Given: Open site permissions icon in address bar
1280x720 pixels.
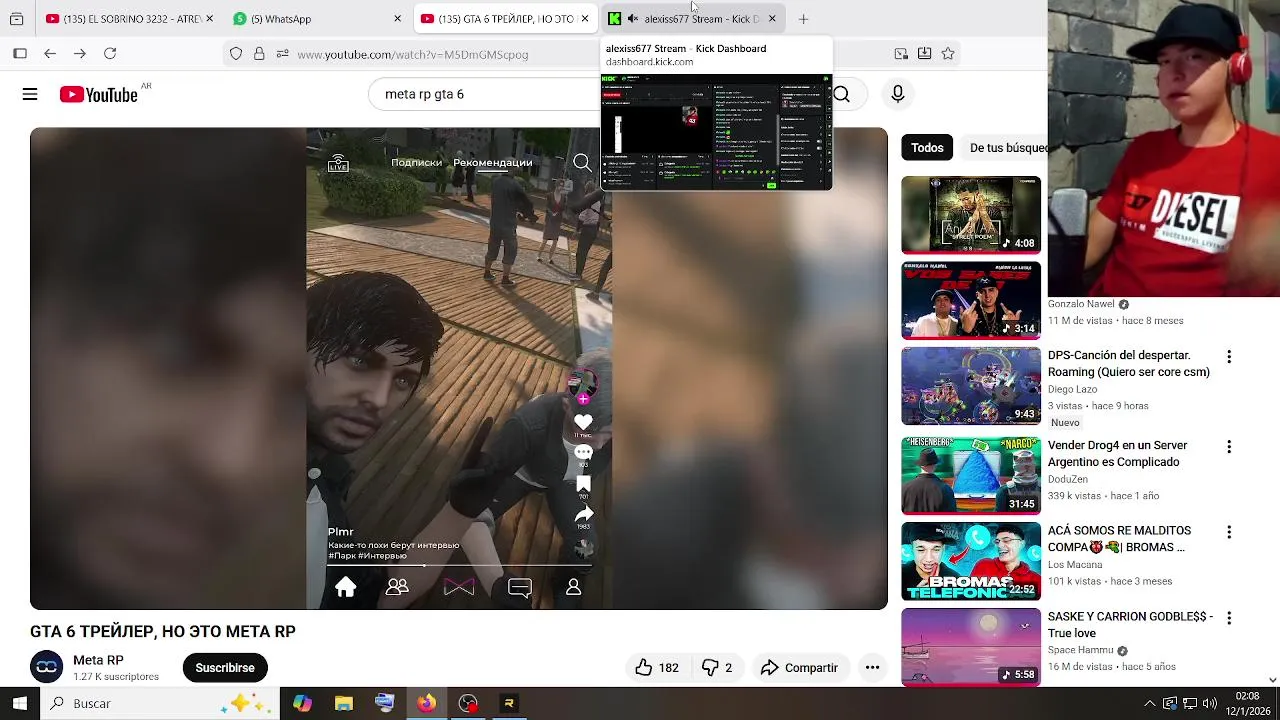Looking at the screenshot, I should pos(282,54).
